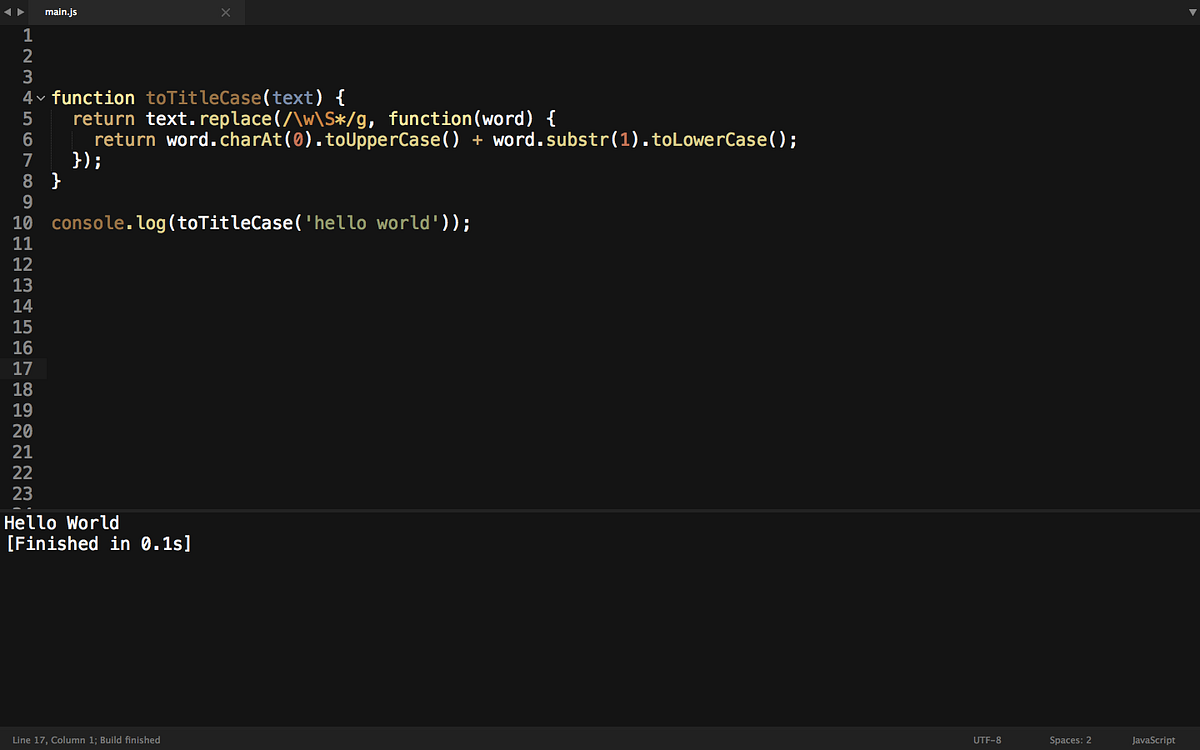Click the Finished in 0.1s output line

pyautogui.click(x=98, y=543)
